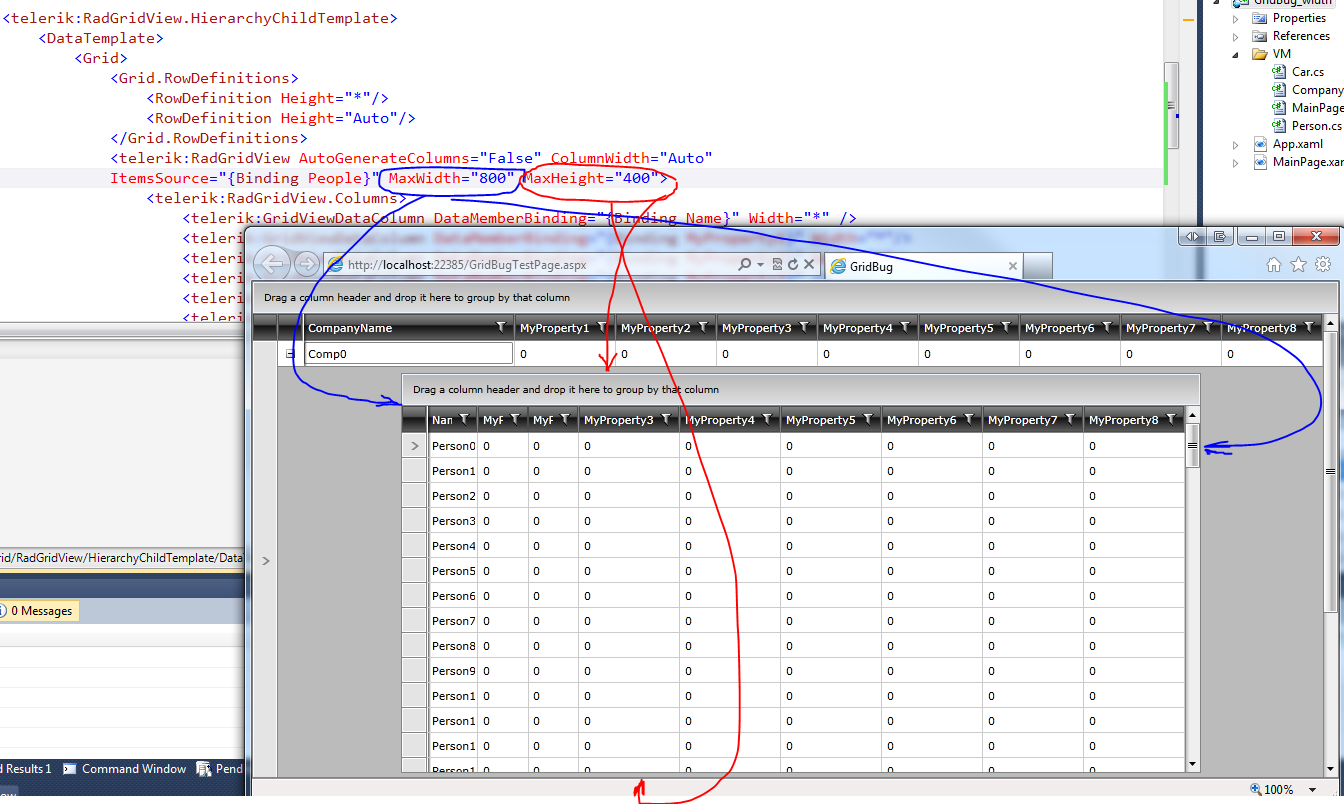The width and height of the screenshot is (1344, 804).
Task: Edit the Comp0 company name cell
Action: [409, 353]
